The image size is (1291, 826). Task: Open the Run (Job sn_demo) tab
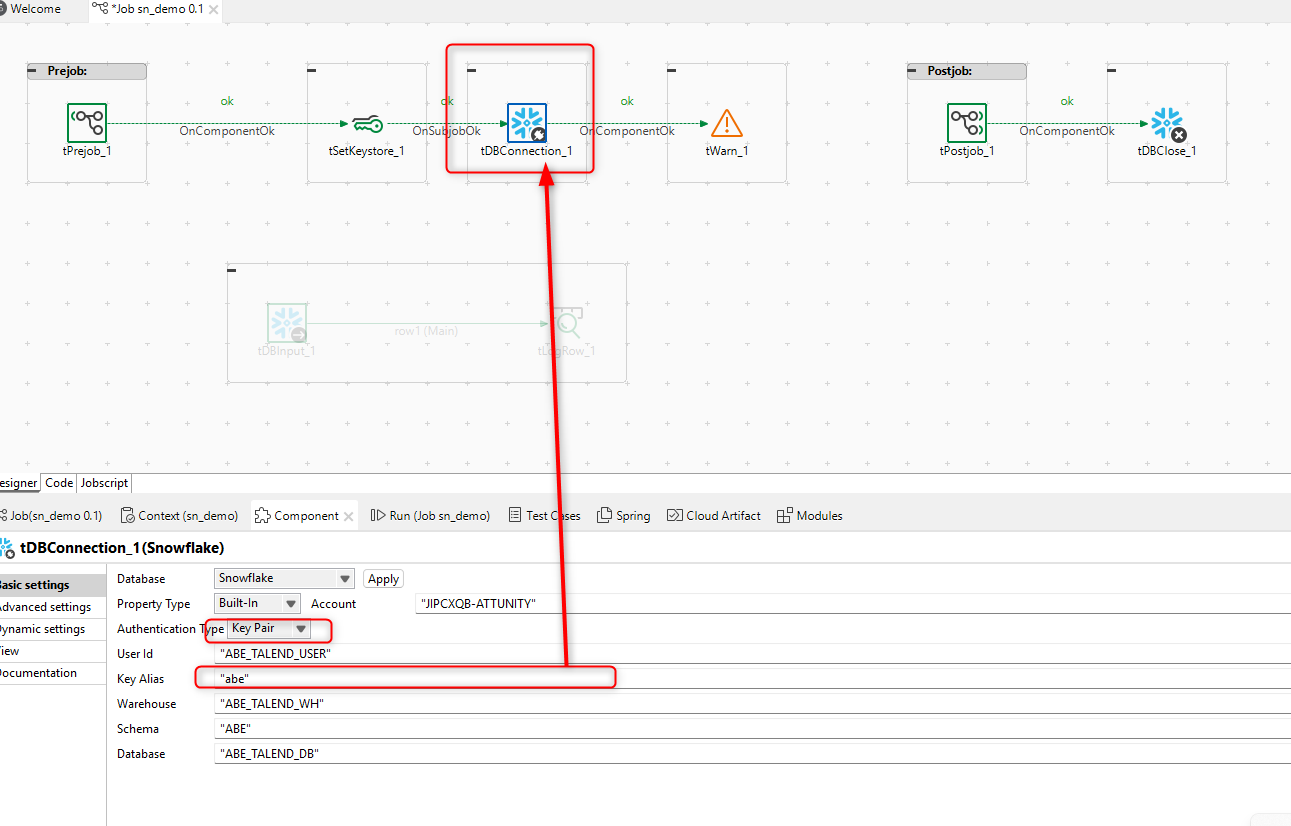tap(429, 515)
